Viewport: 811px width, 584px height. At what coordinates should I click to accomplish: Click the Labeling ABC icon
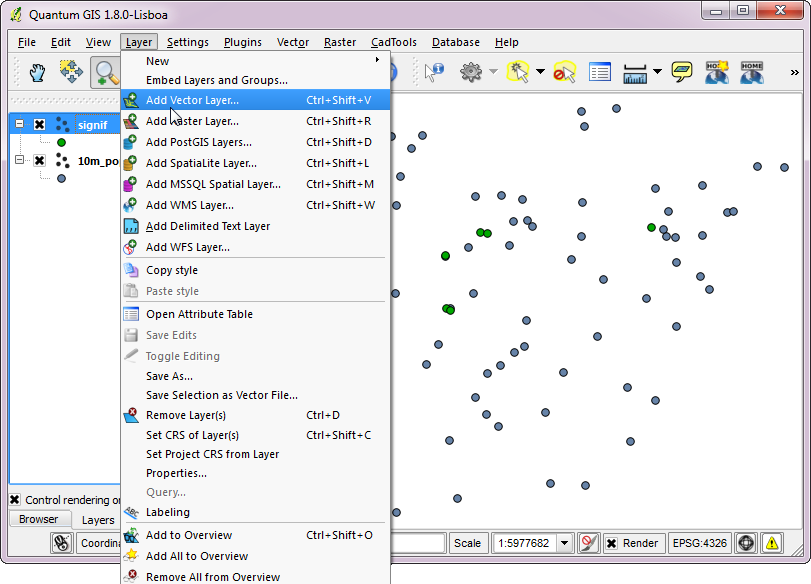[x=131, y=512]
